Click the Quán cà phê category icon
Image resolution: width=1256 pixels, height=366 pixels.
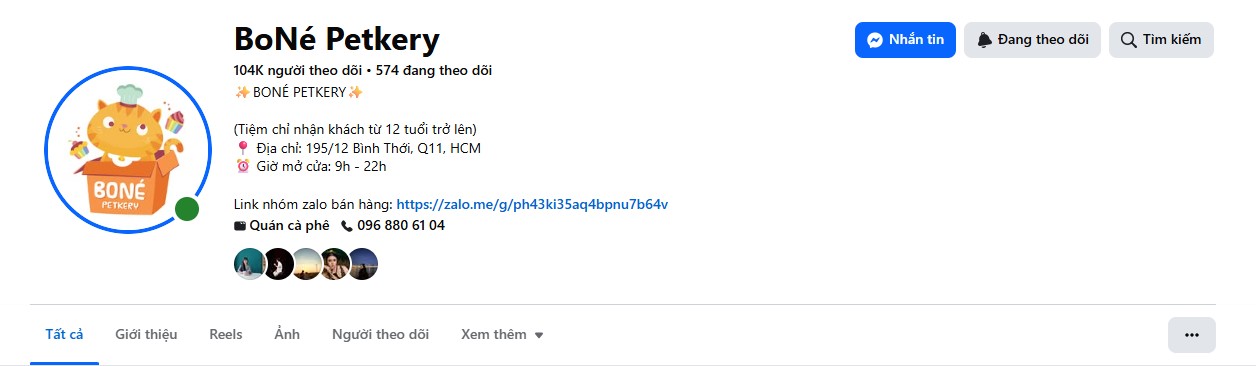click(240, 226)
